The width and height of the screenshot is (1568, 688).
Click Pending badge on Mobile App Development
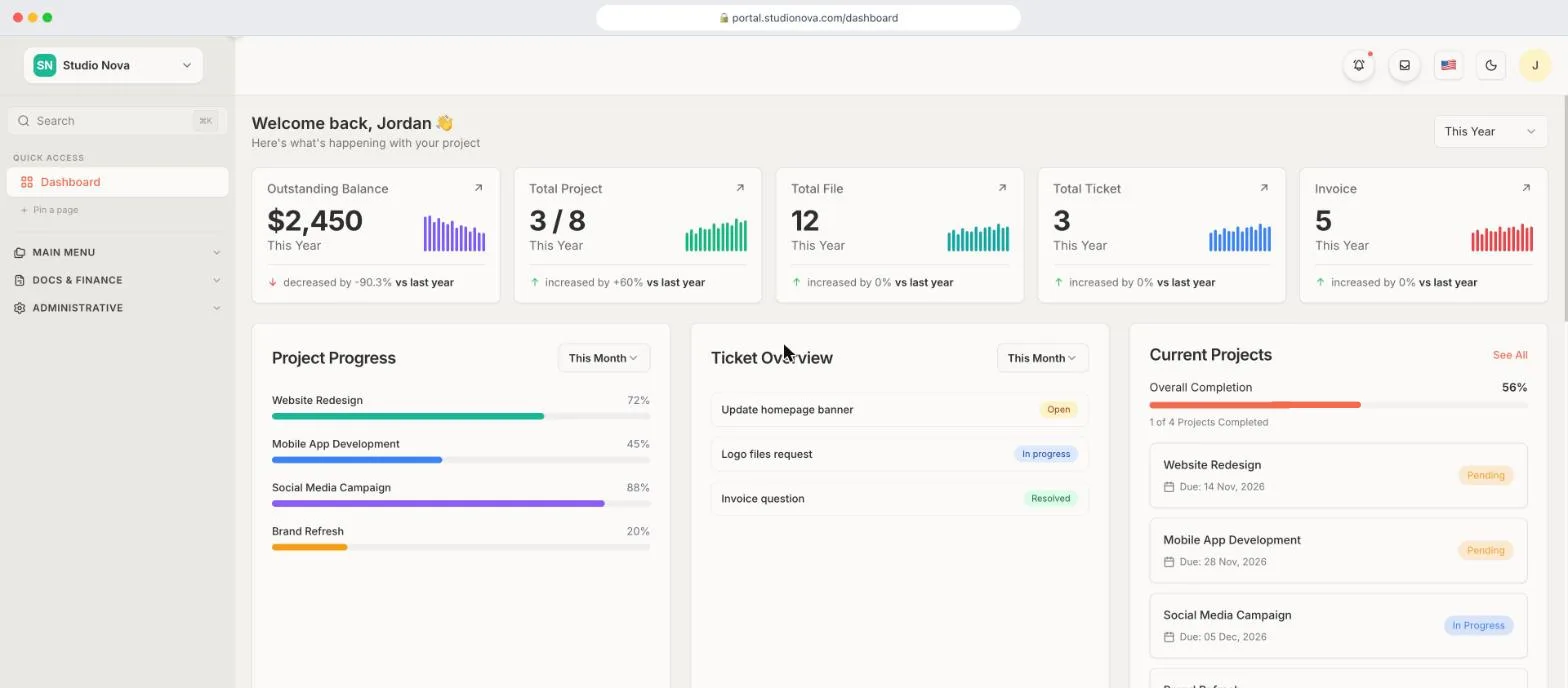click(1486, 550)
